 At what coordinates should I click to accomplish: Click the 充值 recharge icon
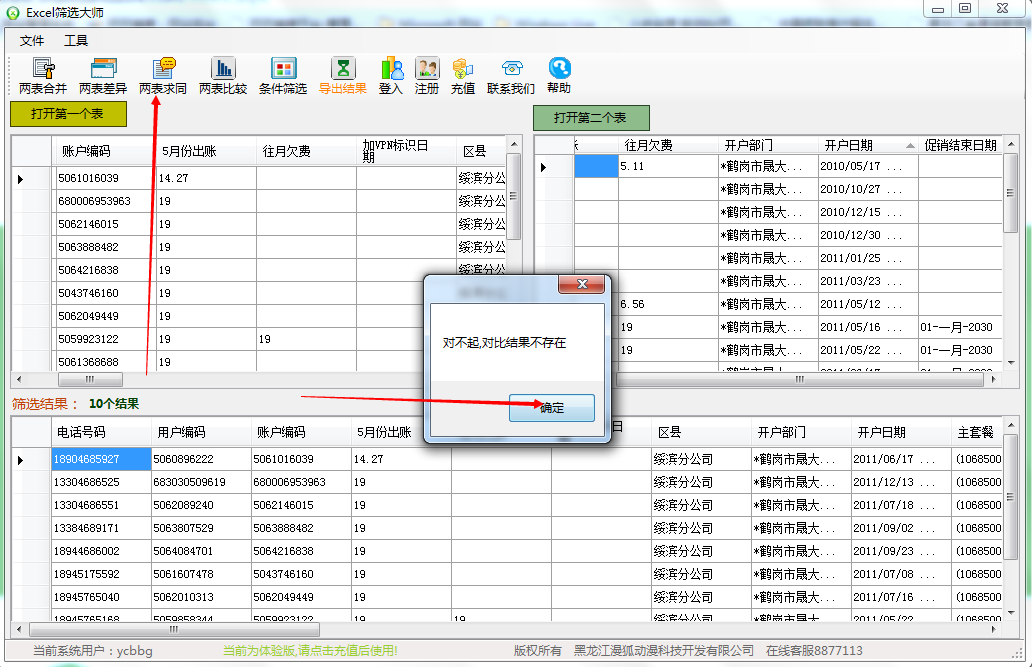click(x=463, y=76)
